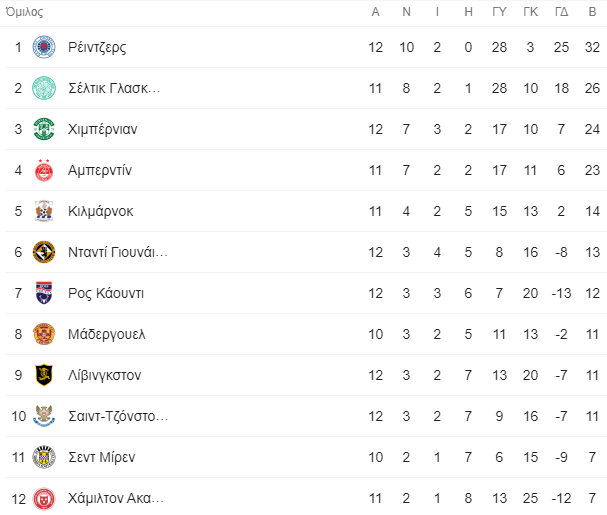Click the Livingston black and yellow crest
This screenshot has height=515, width=607.
tap(44, 375)
